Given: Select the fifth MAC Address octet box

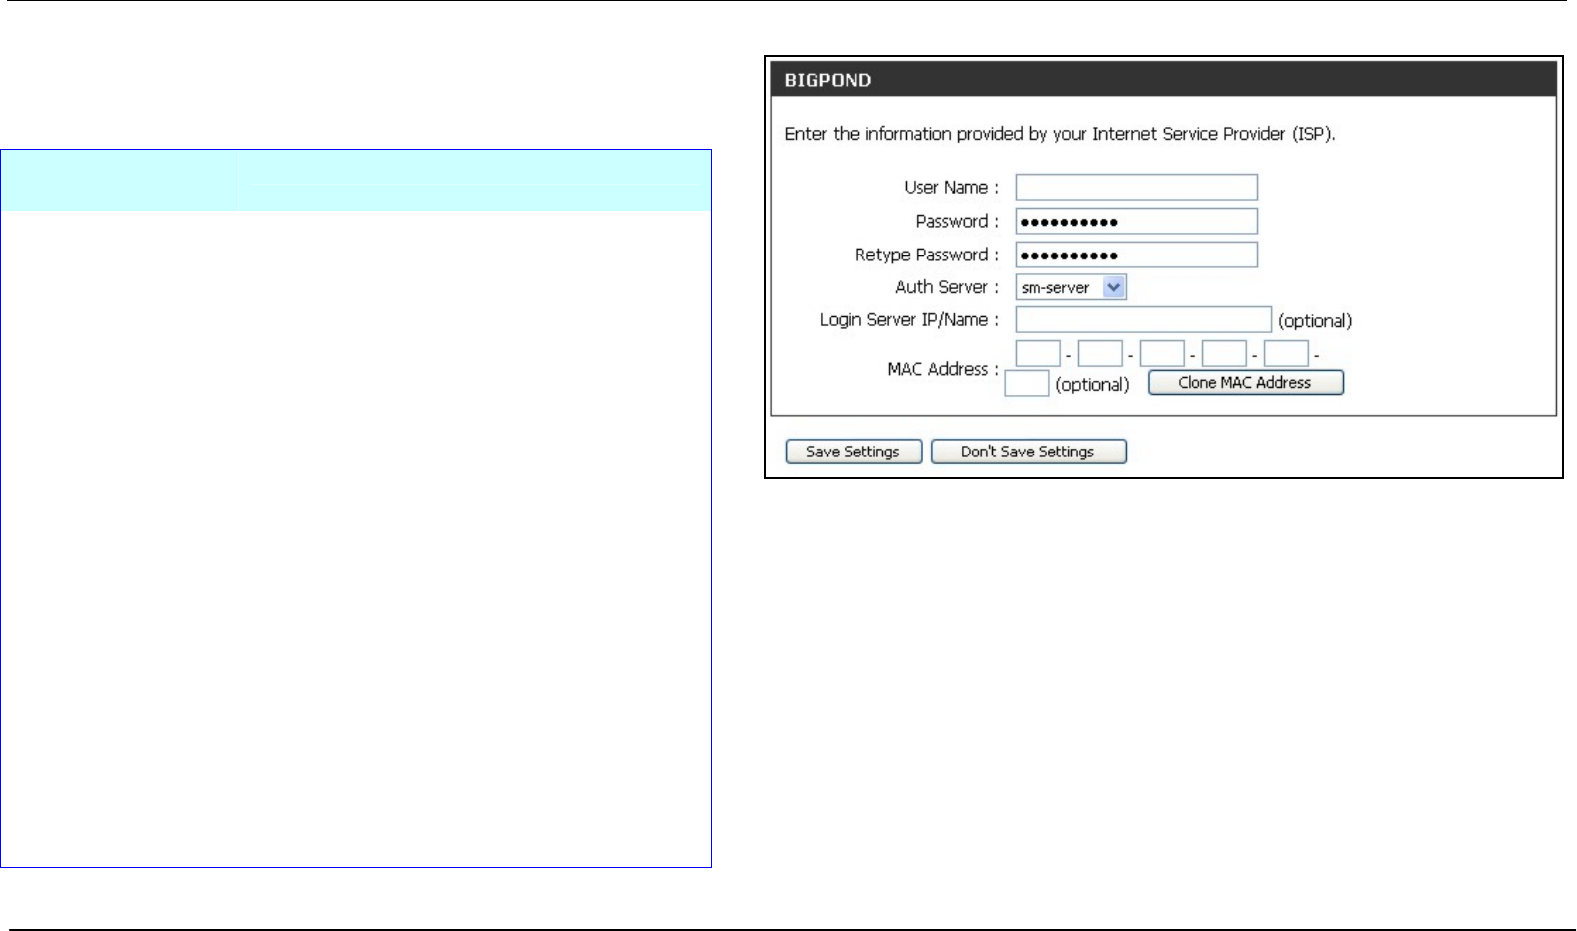Looking at the screenshot, I should [x=1286, y=353].
